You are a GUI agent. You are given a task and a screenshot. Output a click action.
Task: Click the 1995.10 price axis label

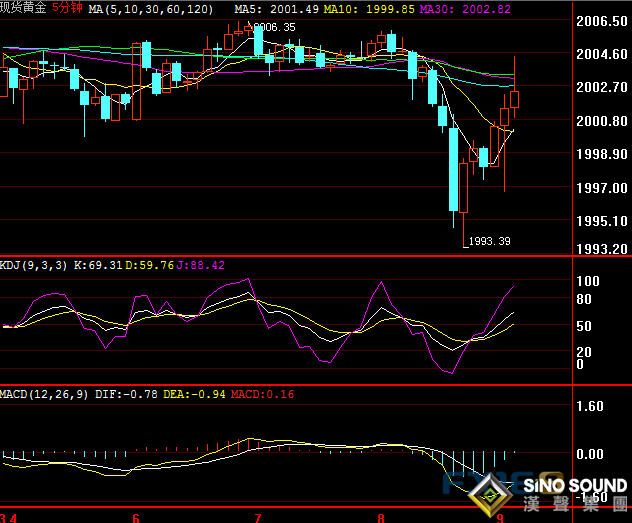click(x=602, y=221)
